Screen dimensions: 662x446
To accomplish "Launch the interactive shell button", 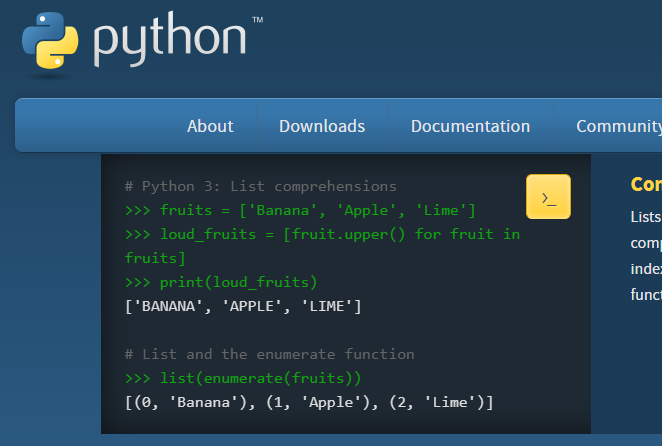I will [x=548, y=197].
